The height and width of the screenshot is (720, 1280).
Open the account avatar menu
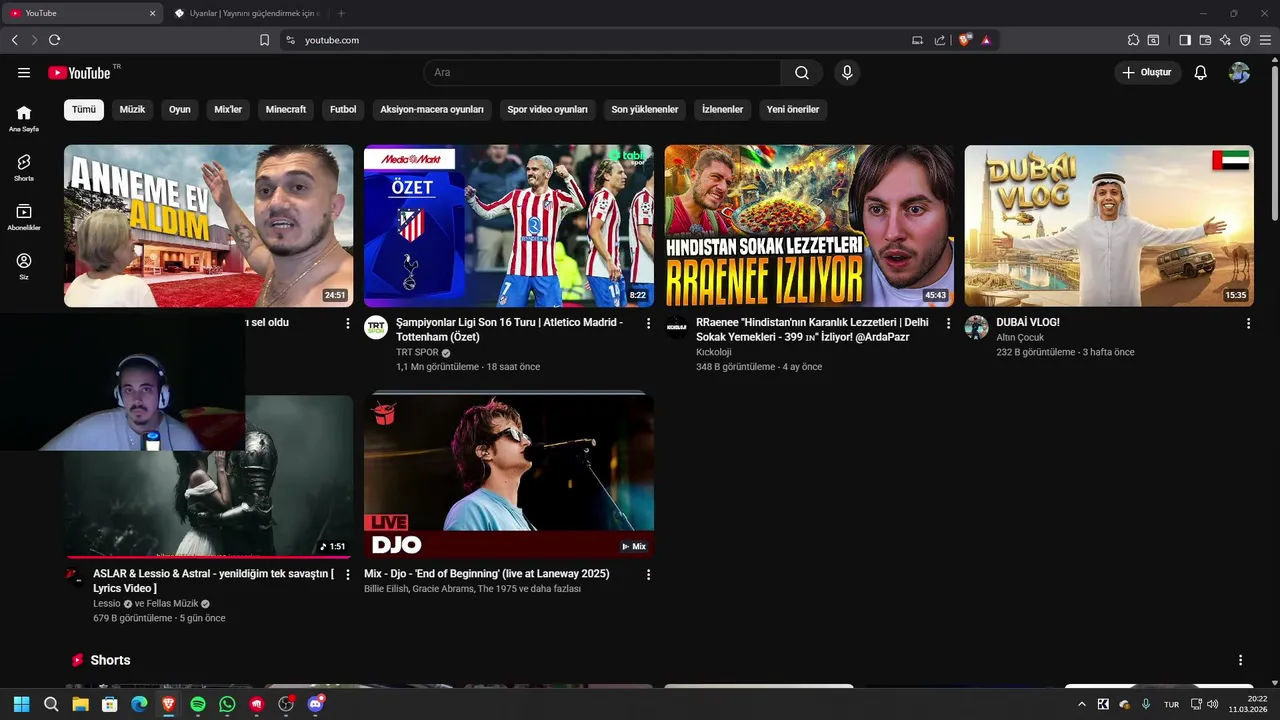click(x=1240, y=73)
